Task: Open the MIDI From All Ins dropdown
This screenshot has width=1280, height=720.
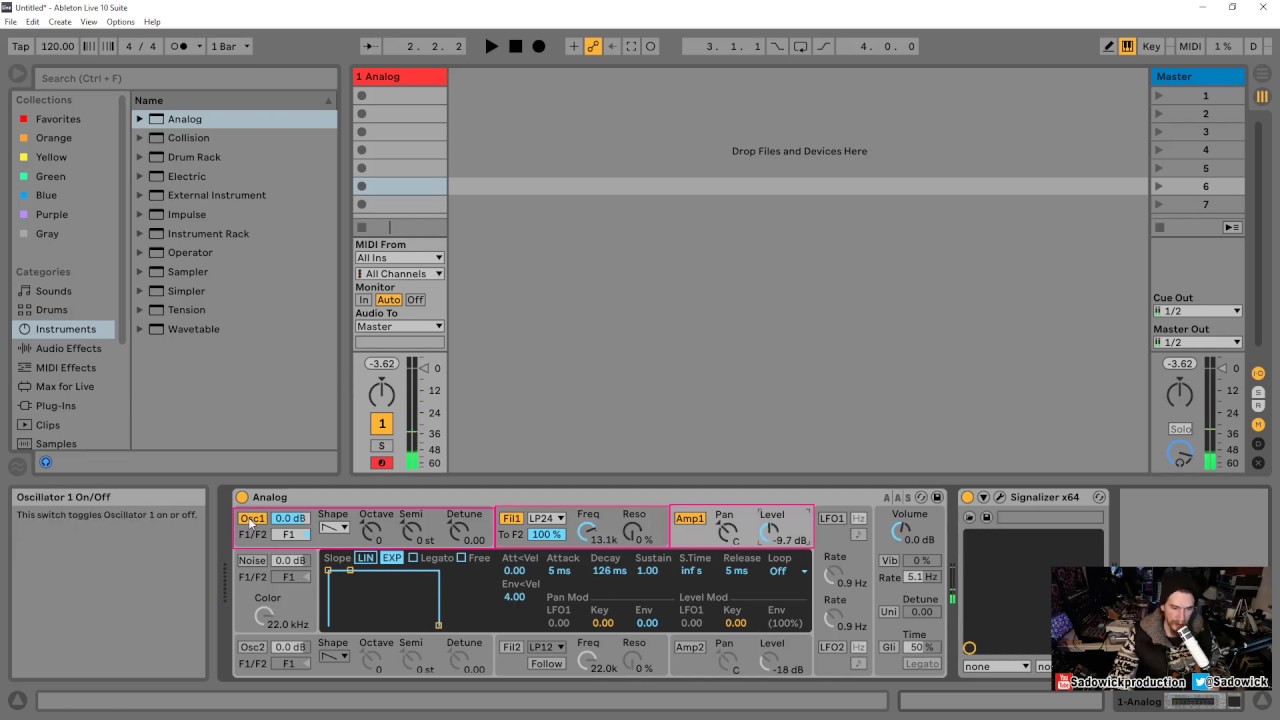Action: pyautogui.click(x=400, y=258)
